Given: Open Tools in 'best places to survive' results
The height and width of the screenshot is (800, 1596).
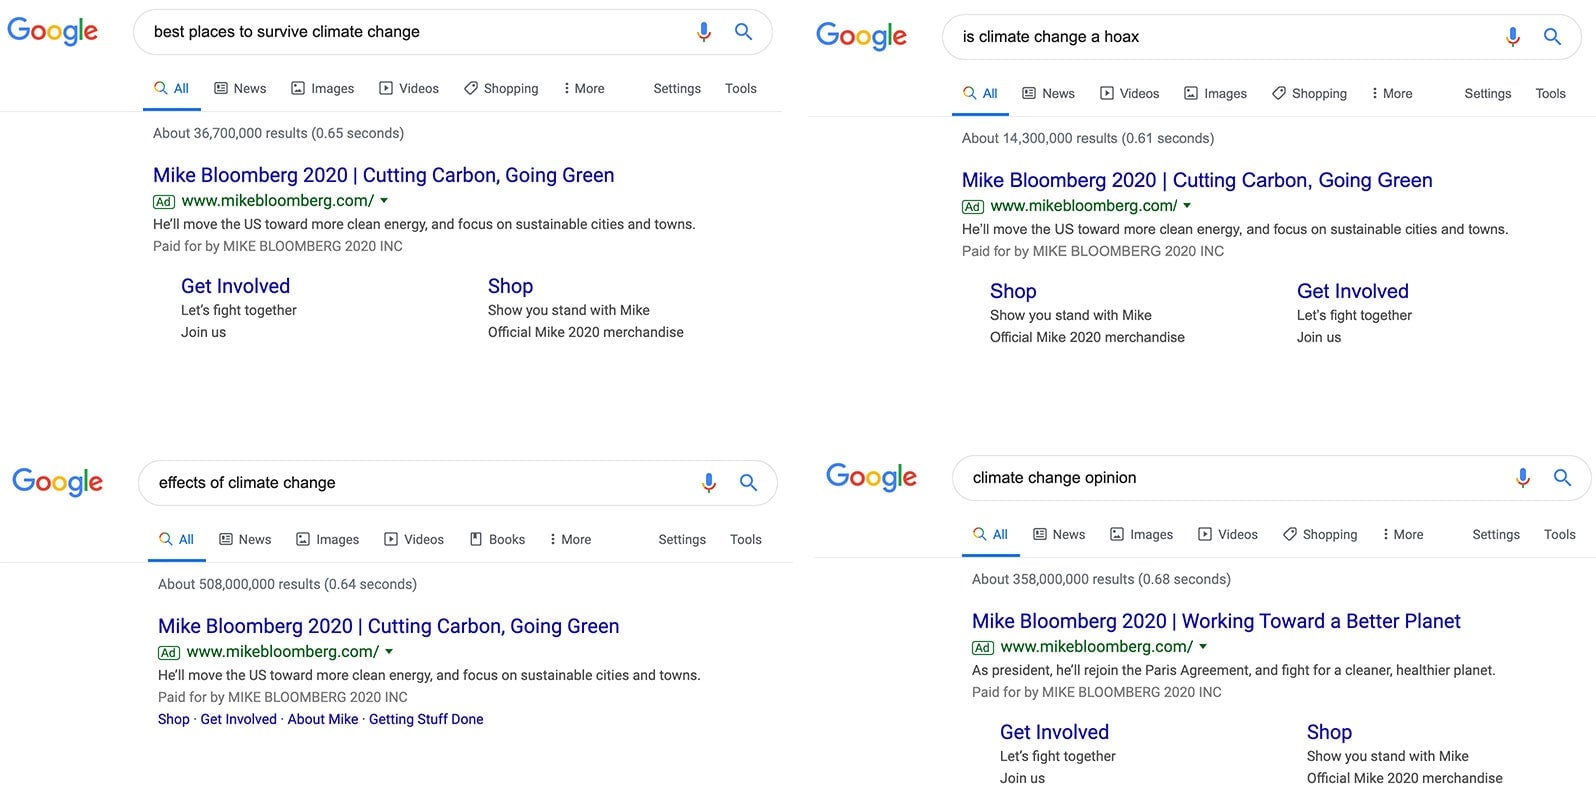Looking at the screenshot, I should coord(741,88).
